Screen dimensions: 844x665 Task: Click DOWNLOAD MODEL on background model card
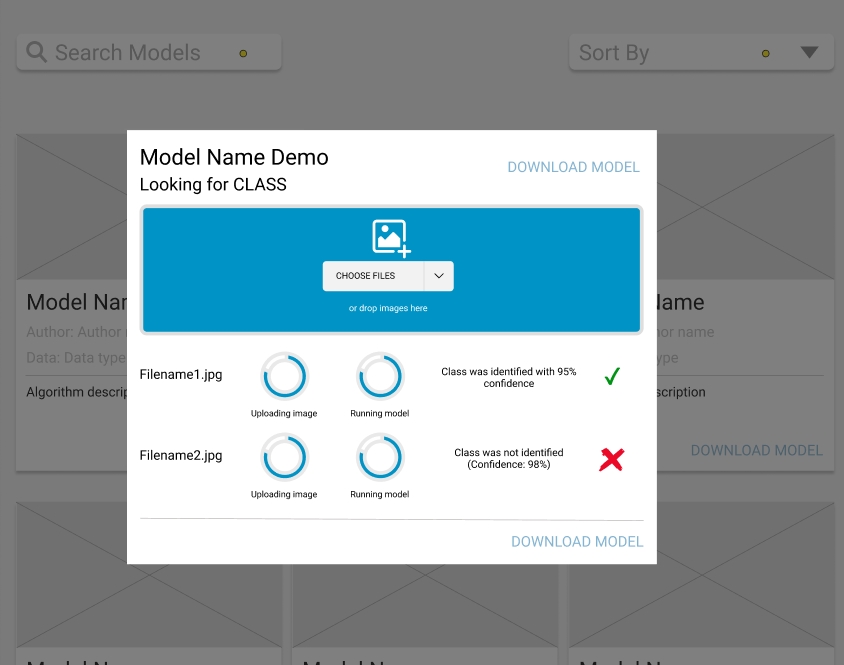click(756, 450)
